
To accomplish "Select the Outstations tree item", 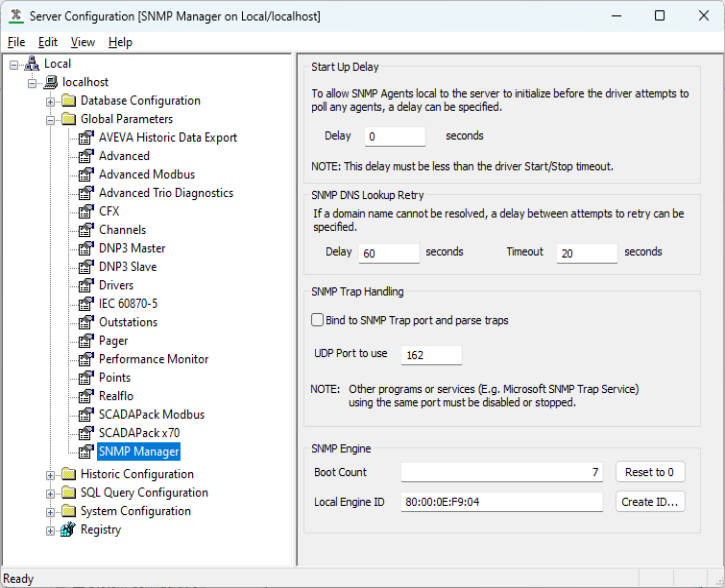I will click(x=128, y=322).
